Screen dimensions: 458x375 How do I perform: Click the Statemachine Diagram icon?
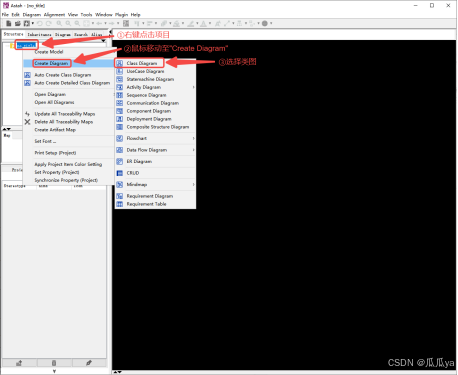pyautogui.click(x=120, y=79)
